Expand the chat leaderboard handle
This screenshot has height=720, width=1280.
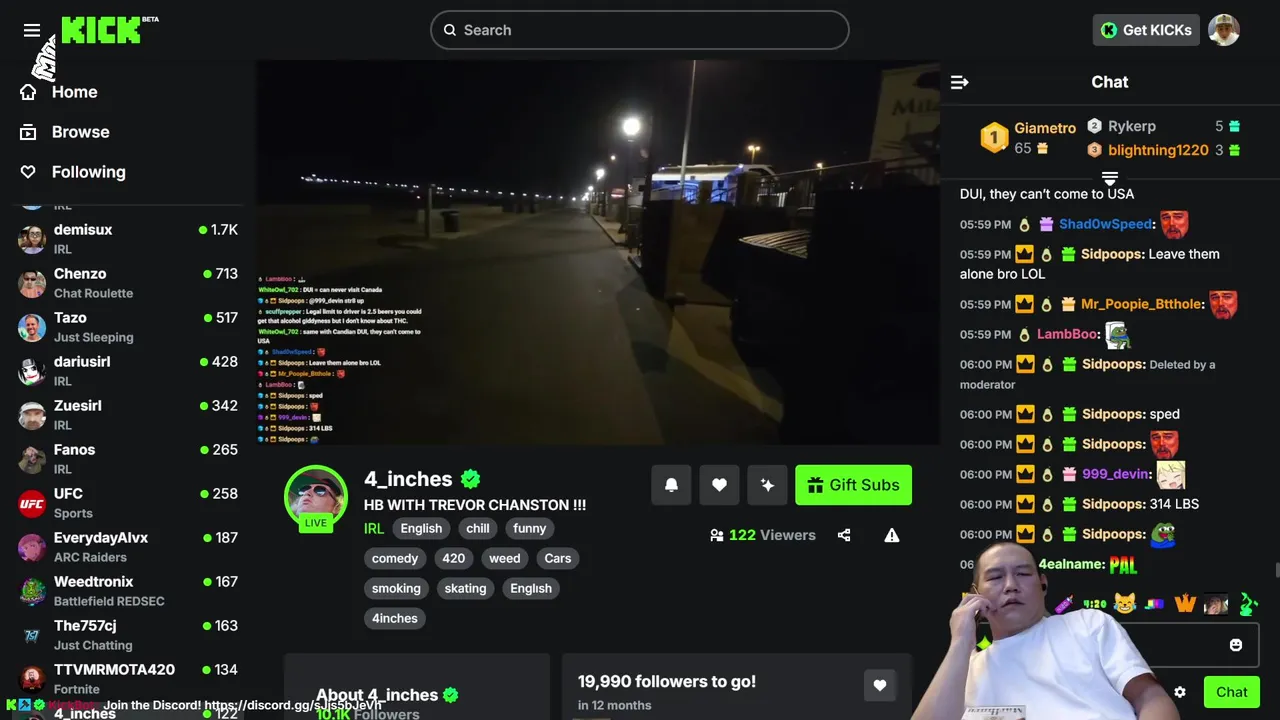coord(1110,178)
